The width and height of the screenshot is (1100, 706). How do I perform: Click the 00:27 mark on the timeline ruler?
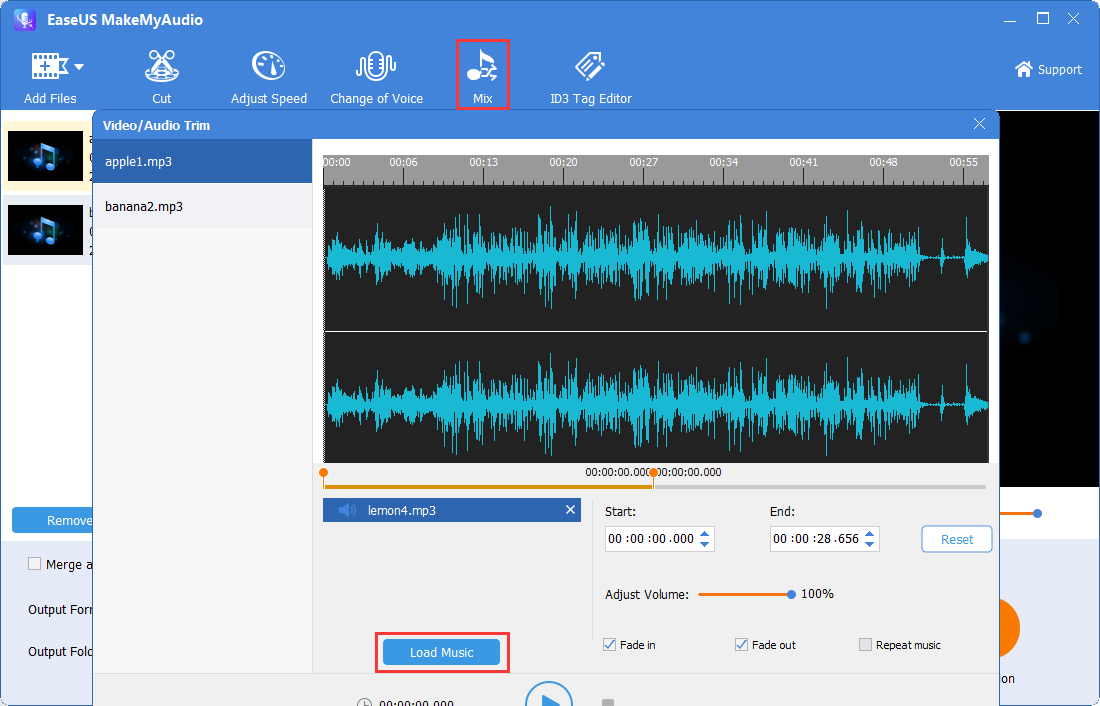(x=643, y=162)
